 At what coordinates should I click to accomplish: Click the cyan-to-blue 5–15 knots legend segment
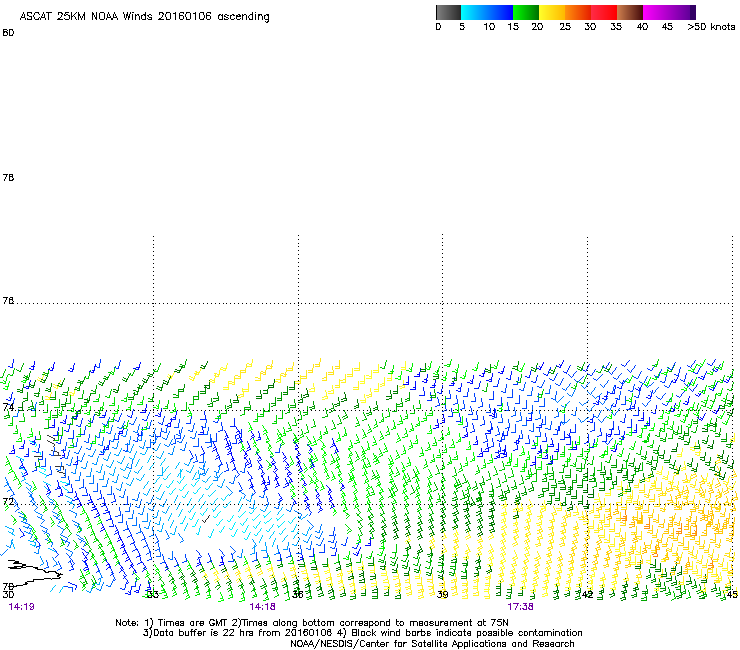click(487, 12)
